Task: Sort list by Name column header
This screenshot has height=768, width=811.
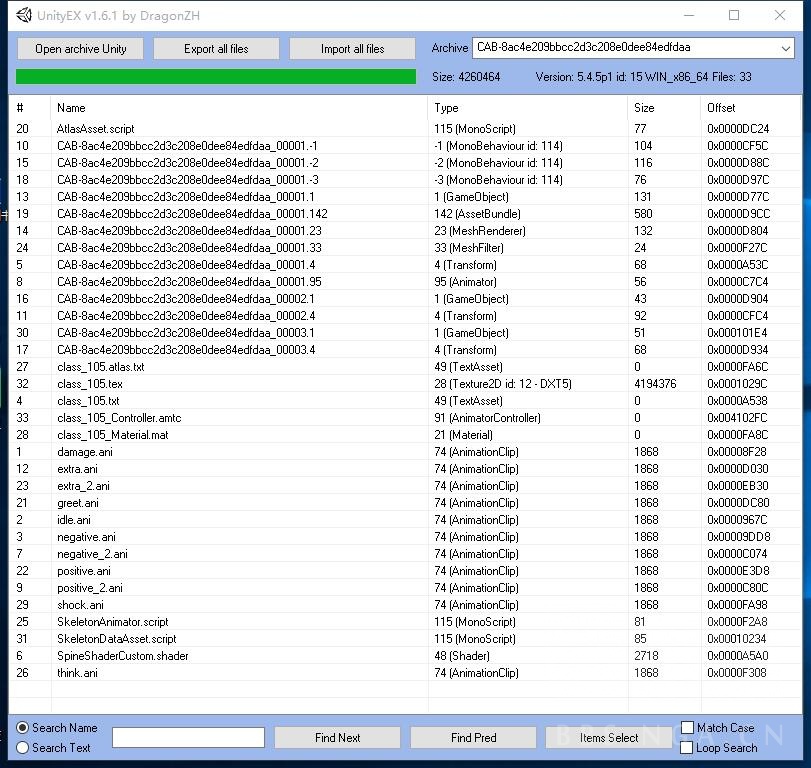Action: pyautogui.click(x=71, y=108)
